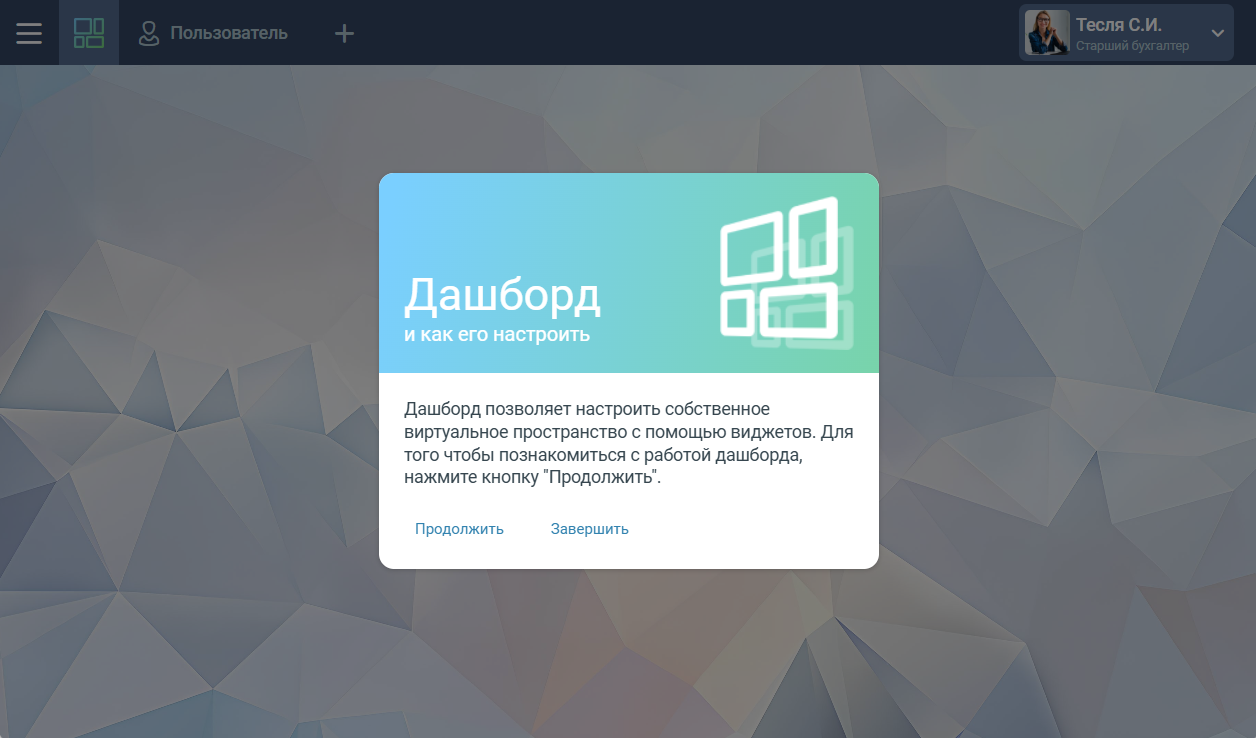Click the Старший бухгалтер role label
The width and height of the screenshot is (1256, 738).
click(x=1132, y=46)
